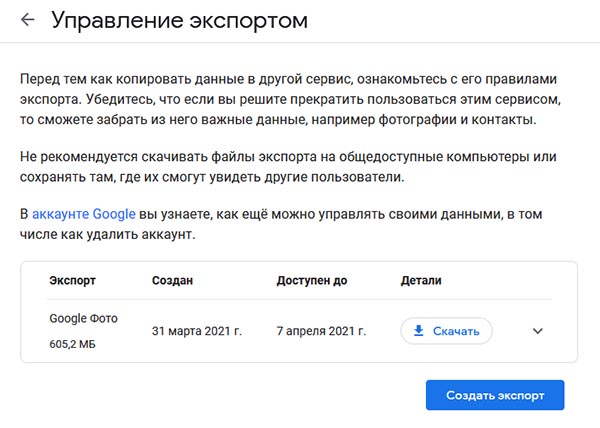The width and height of the screenshot is (600, 428).
Task: Select the Google Фото export name
Action: pos(83,318)
